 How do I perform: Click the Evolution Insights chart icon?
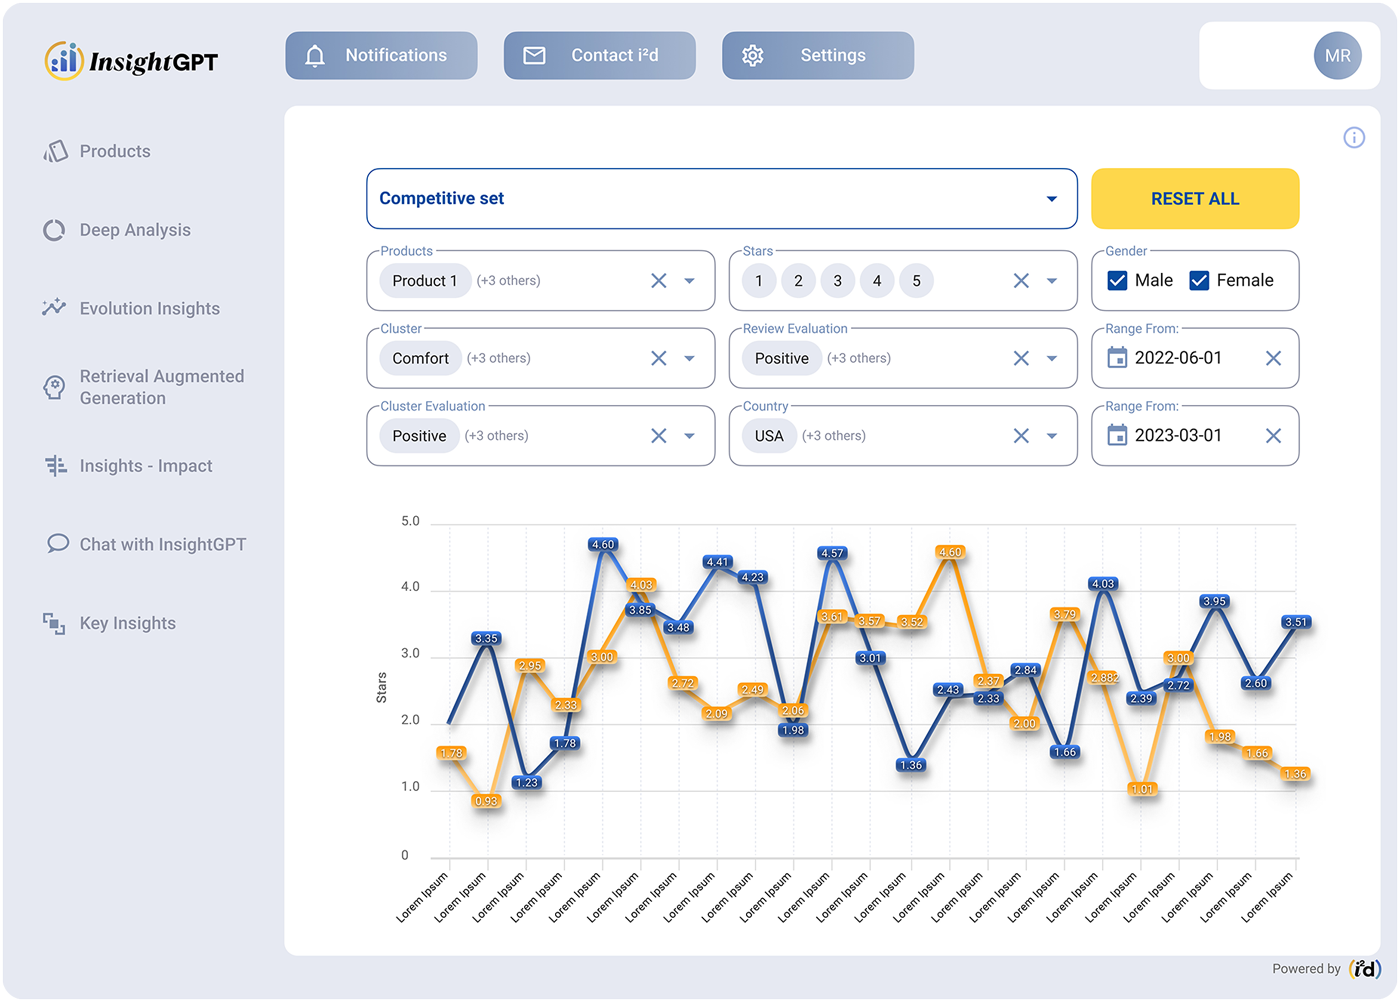(54, 308)
